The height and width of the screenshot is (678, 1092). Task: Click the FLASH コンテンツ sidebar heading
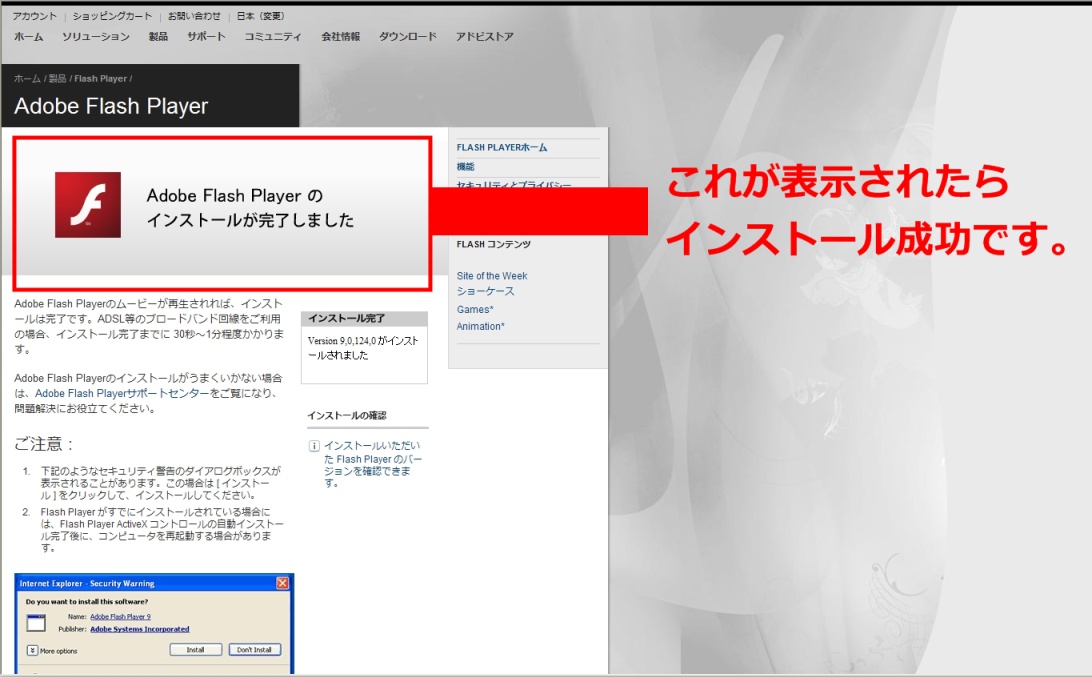494,244
